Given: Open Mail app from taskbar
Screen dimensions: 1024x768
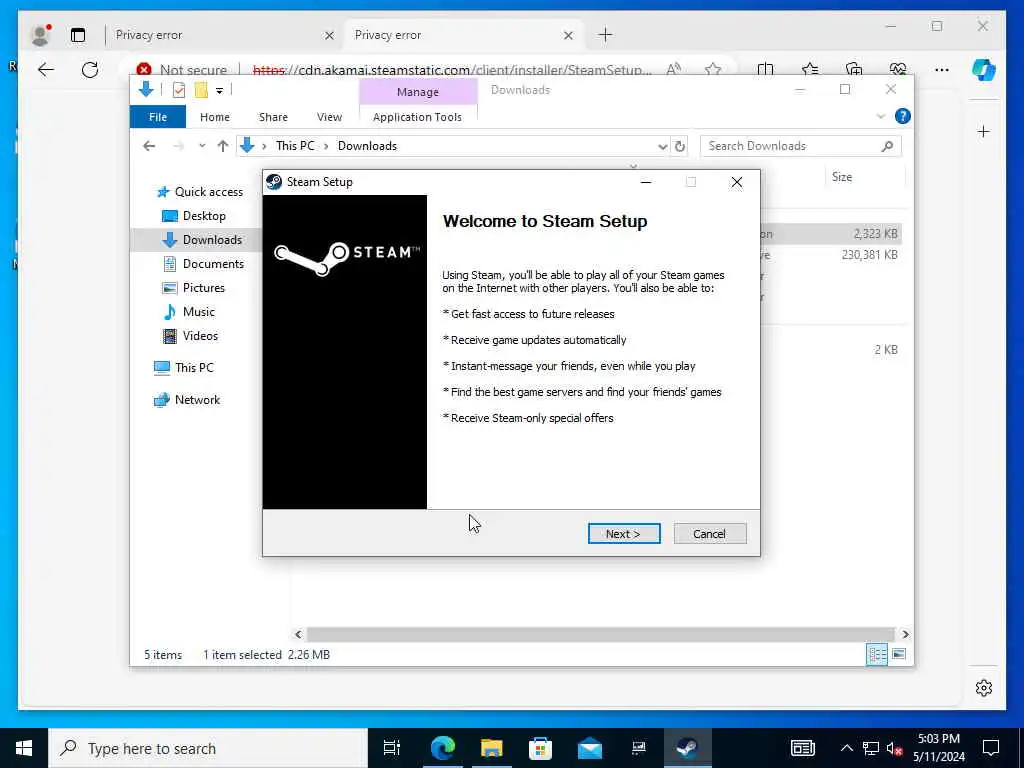Looking at the screenshot, I should pyautogui.click(x=590, y=748).
